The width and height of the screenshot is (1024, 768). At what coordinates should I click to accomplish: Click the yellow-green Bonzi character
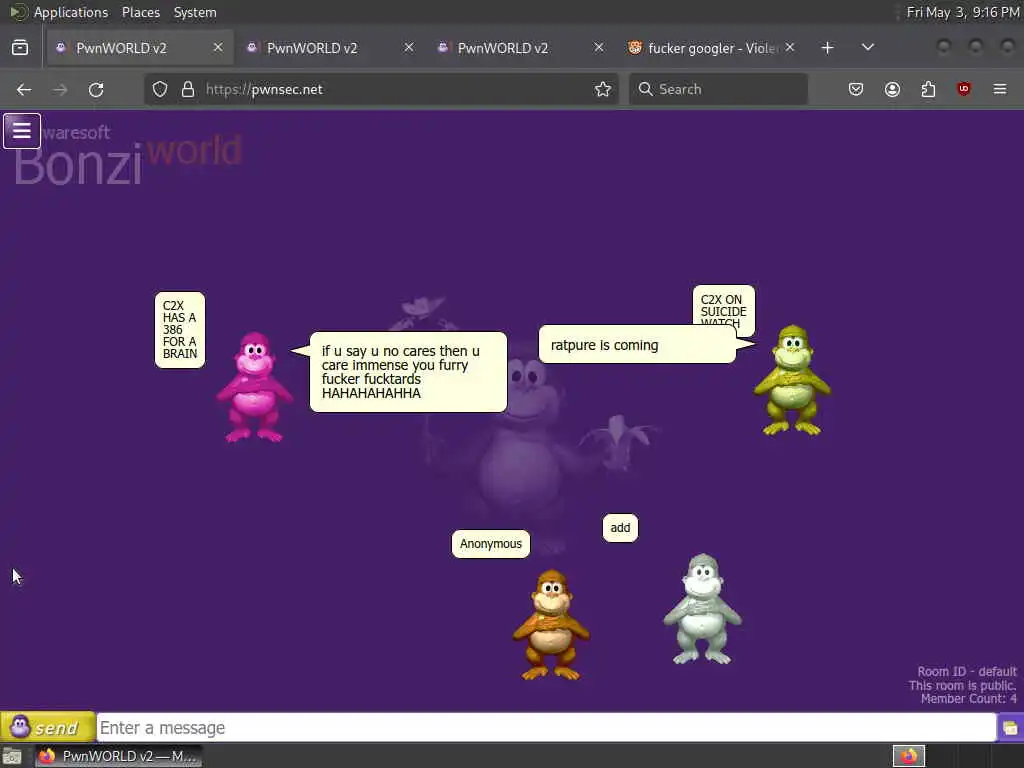[792, 380]
